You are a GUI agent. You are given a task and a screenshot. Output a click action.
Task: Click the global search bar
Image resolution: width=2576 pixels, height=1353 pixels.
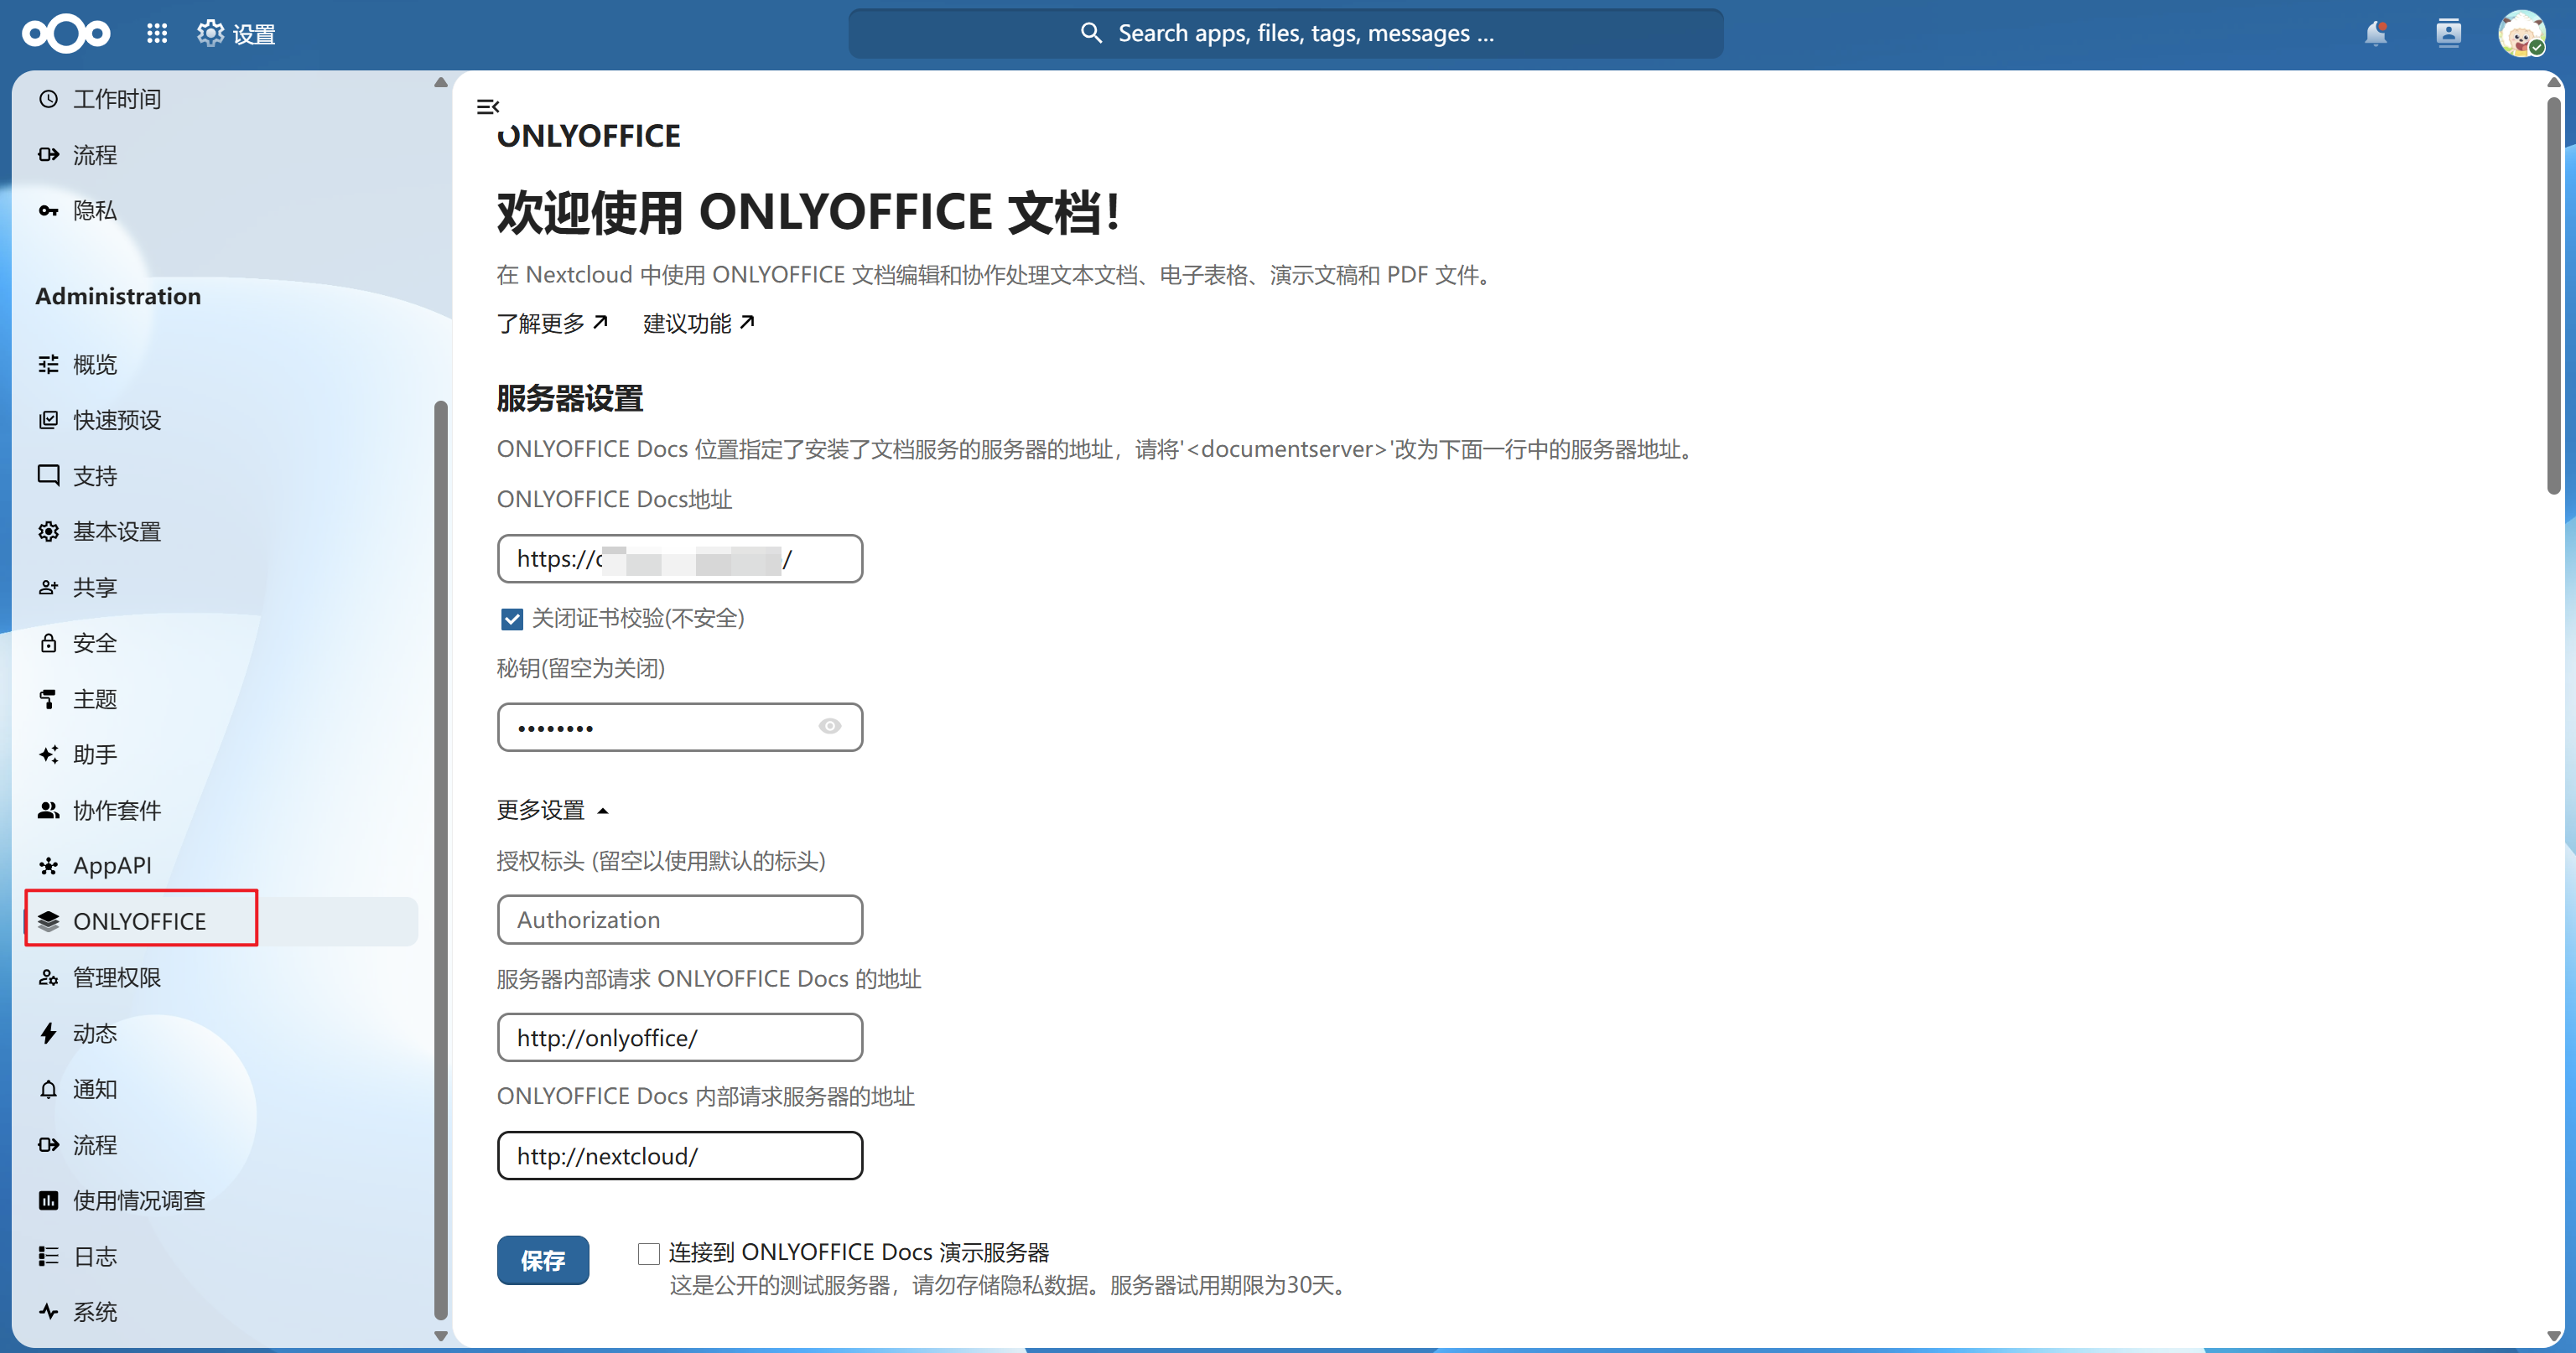point(1286,33)
